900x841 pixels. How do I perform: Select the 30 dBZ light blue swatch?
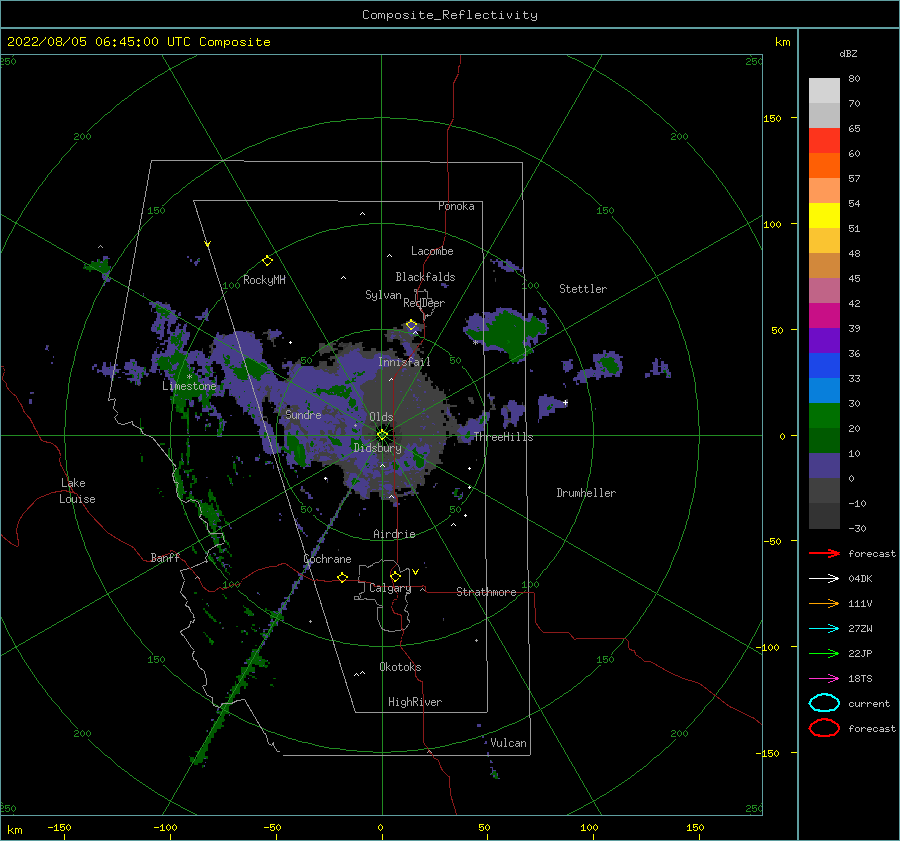[x=824, y=390]
